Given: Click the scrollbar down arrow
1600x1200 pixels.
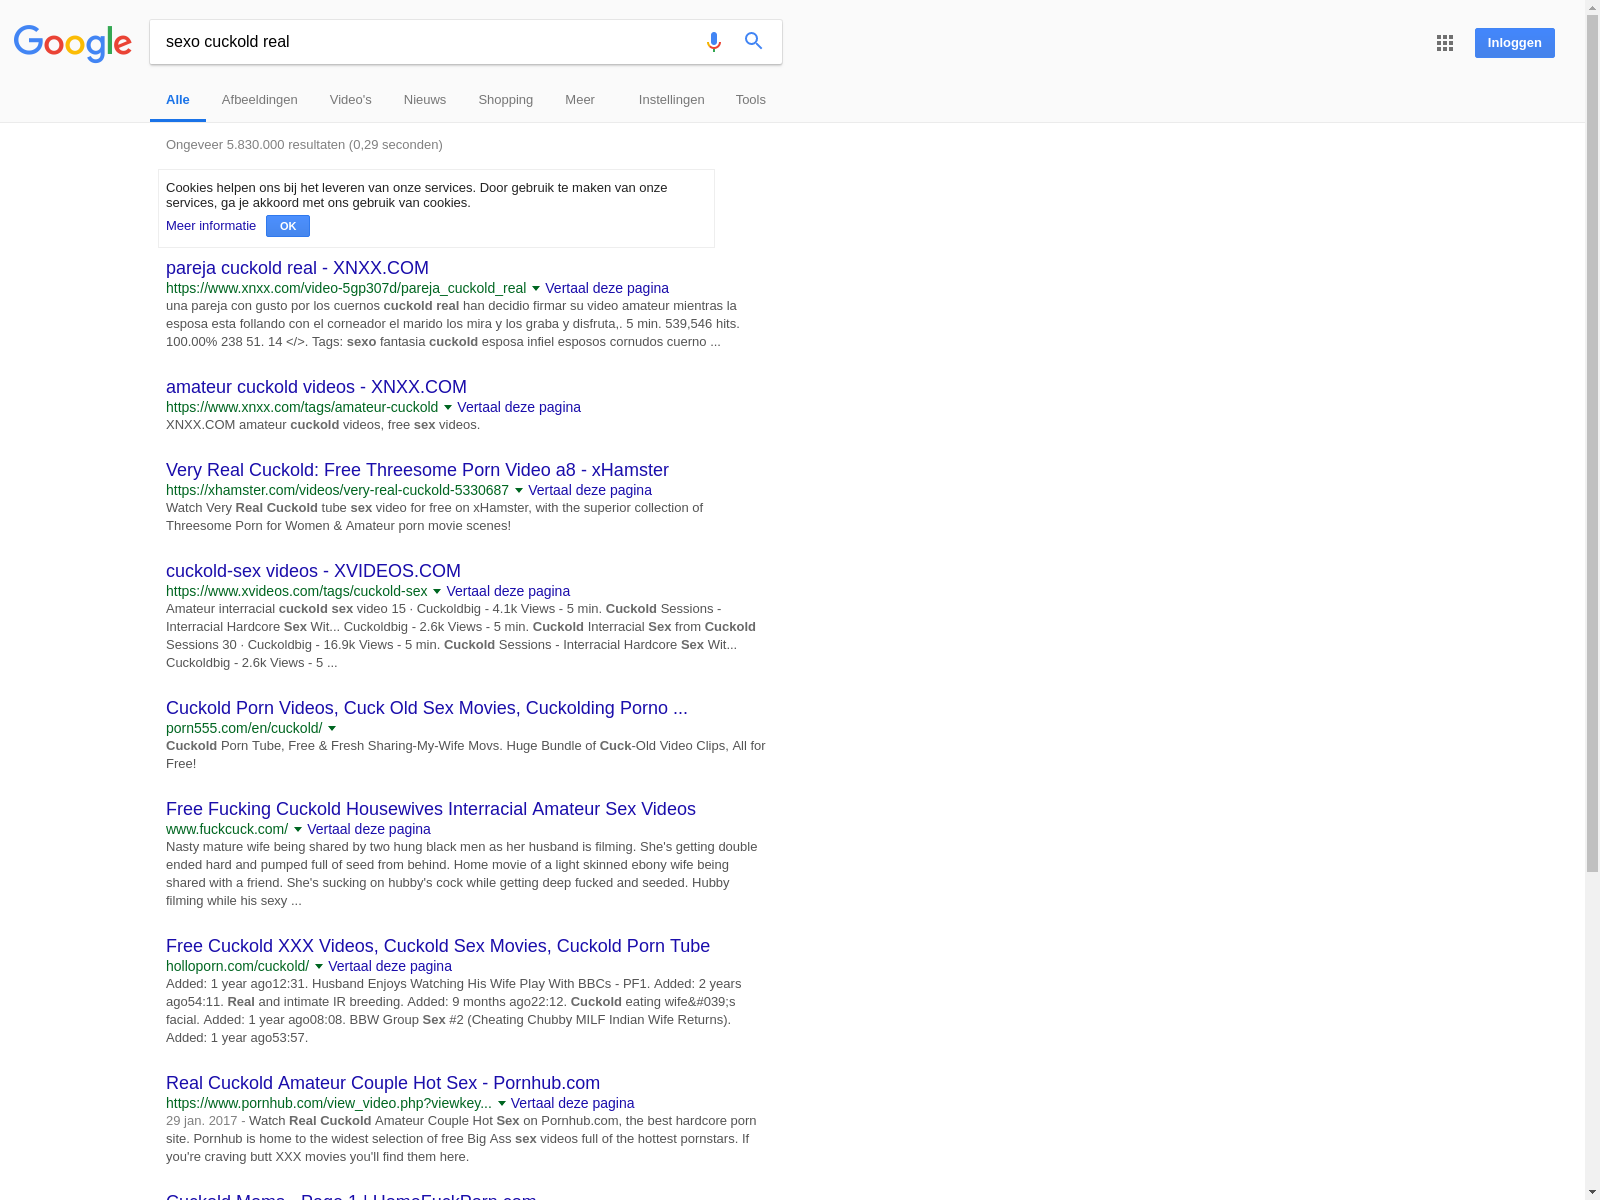Looking at the screenshot, I should (x=1592, y=1192).
